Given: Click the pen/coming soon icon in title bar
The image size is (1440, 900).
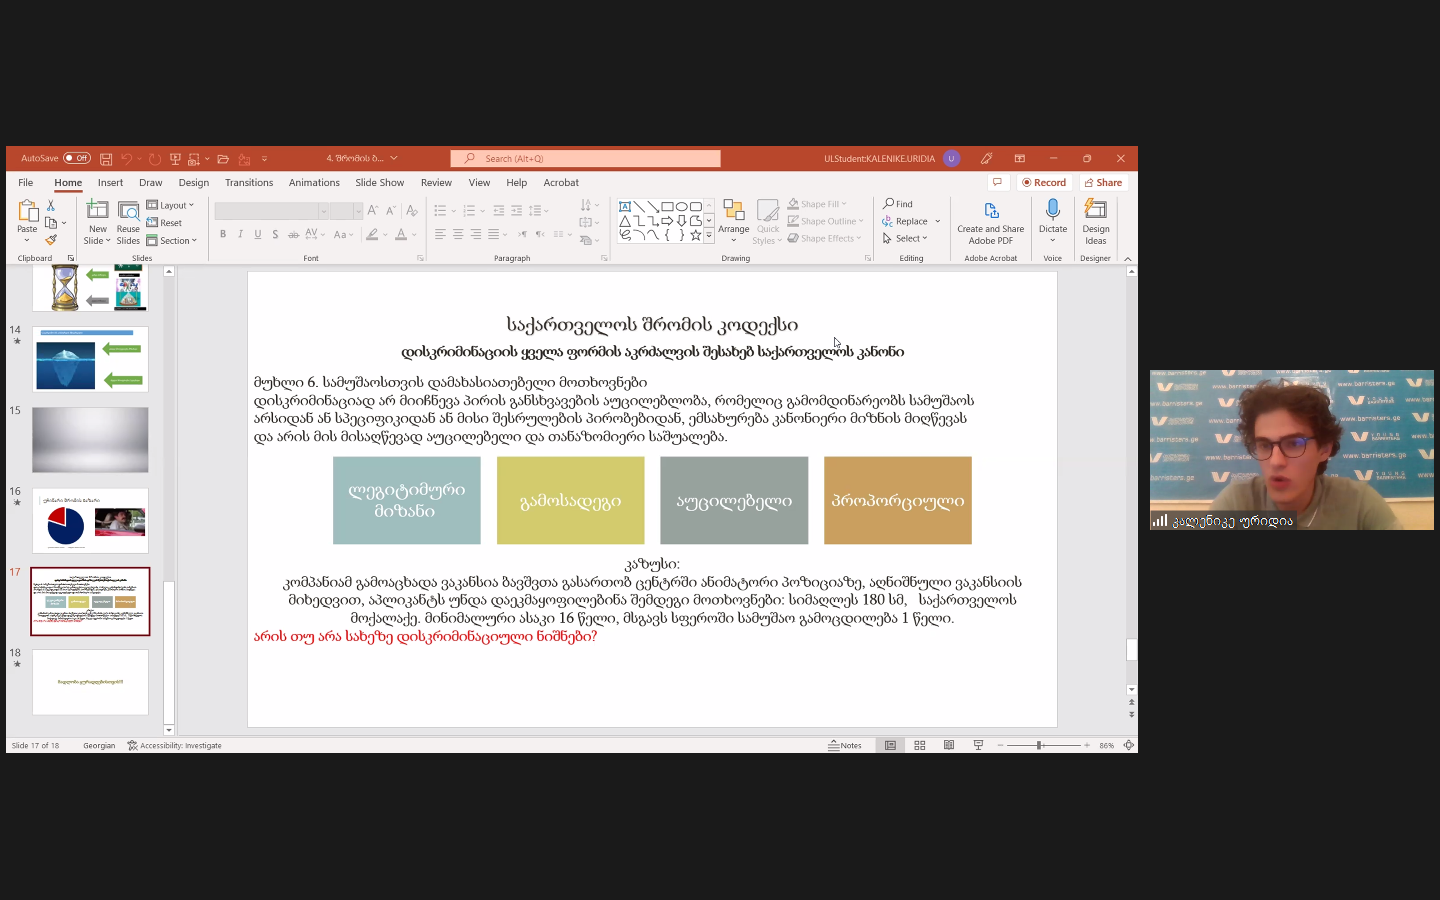Looking at the screenshot, I should 987,158.
